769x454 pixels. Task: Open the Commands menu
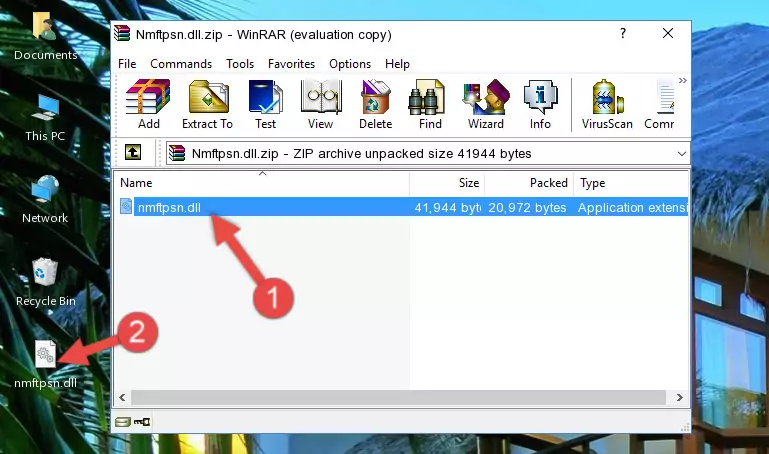181,64
